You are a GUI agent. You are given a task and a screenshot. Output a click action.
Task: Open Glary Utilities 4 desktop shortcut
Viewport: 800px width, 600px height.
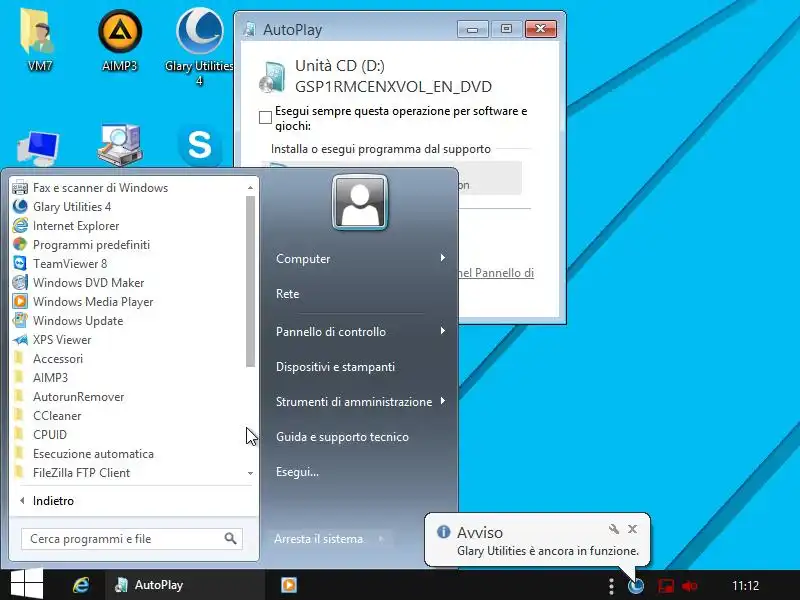coord(199,46)
